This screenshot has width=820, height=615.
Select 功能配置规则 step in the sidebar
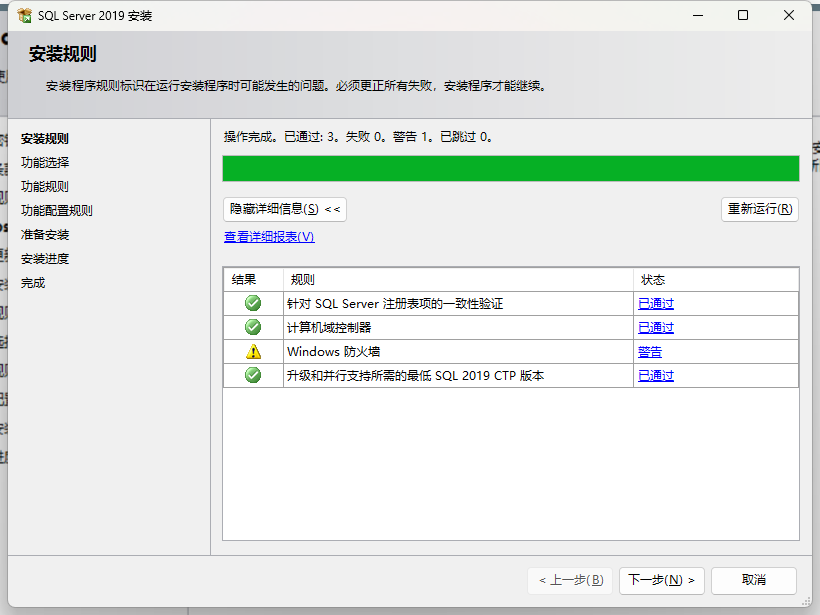click(57, 211)
